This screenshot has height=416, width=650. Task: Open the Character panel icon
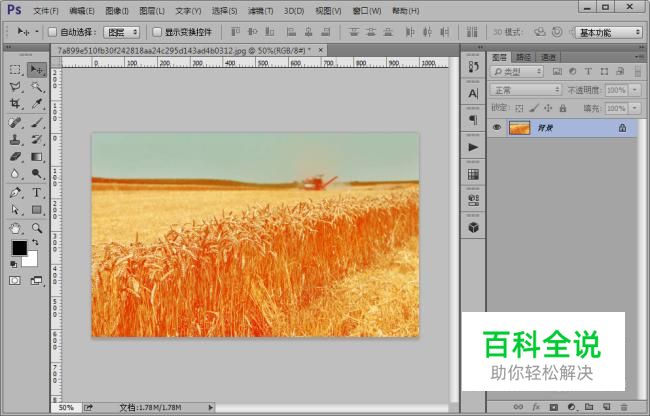pos(473,94)
